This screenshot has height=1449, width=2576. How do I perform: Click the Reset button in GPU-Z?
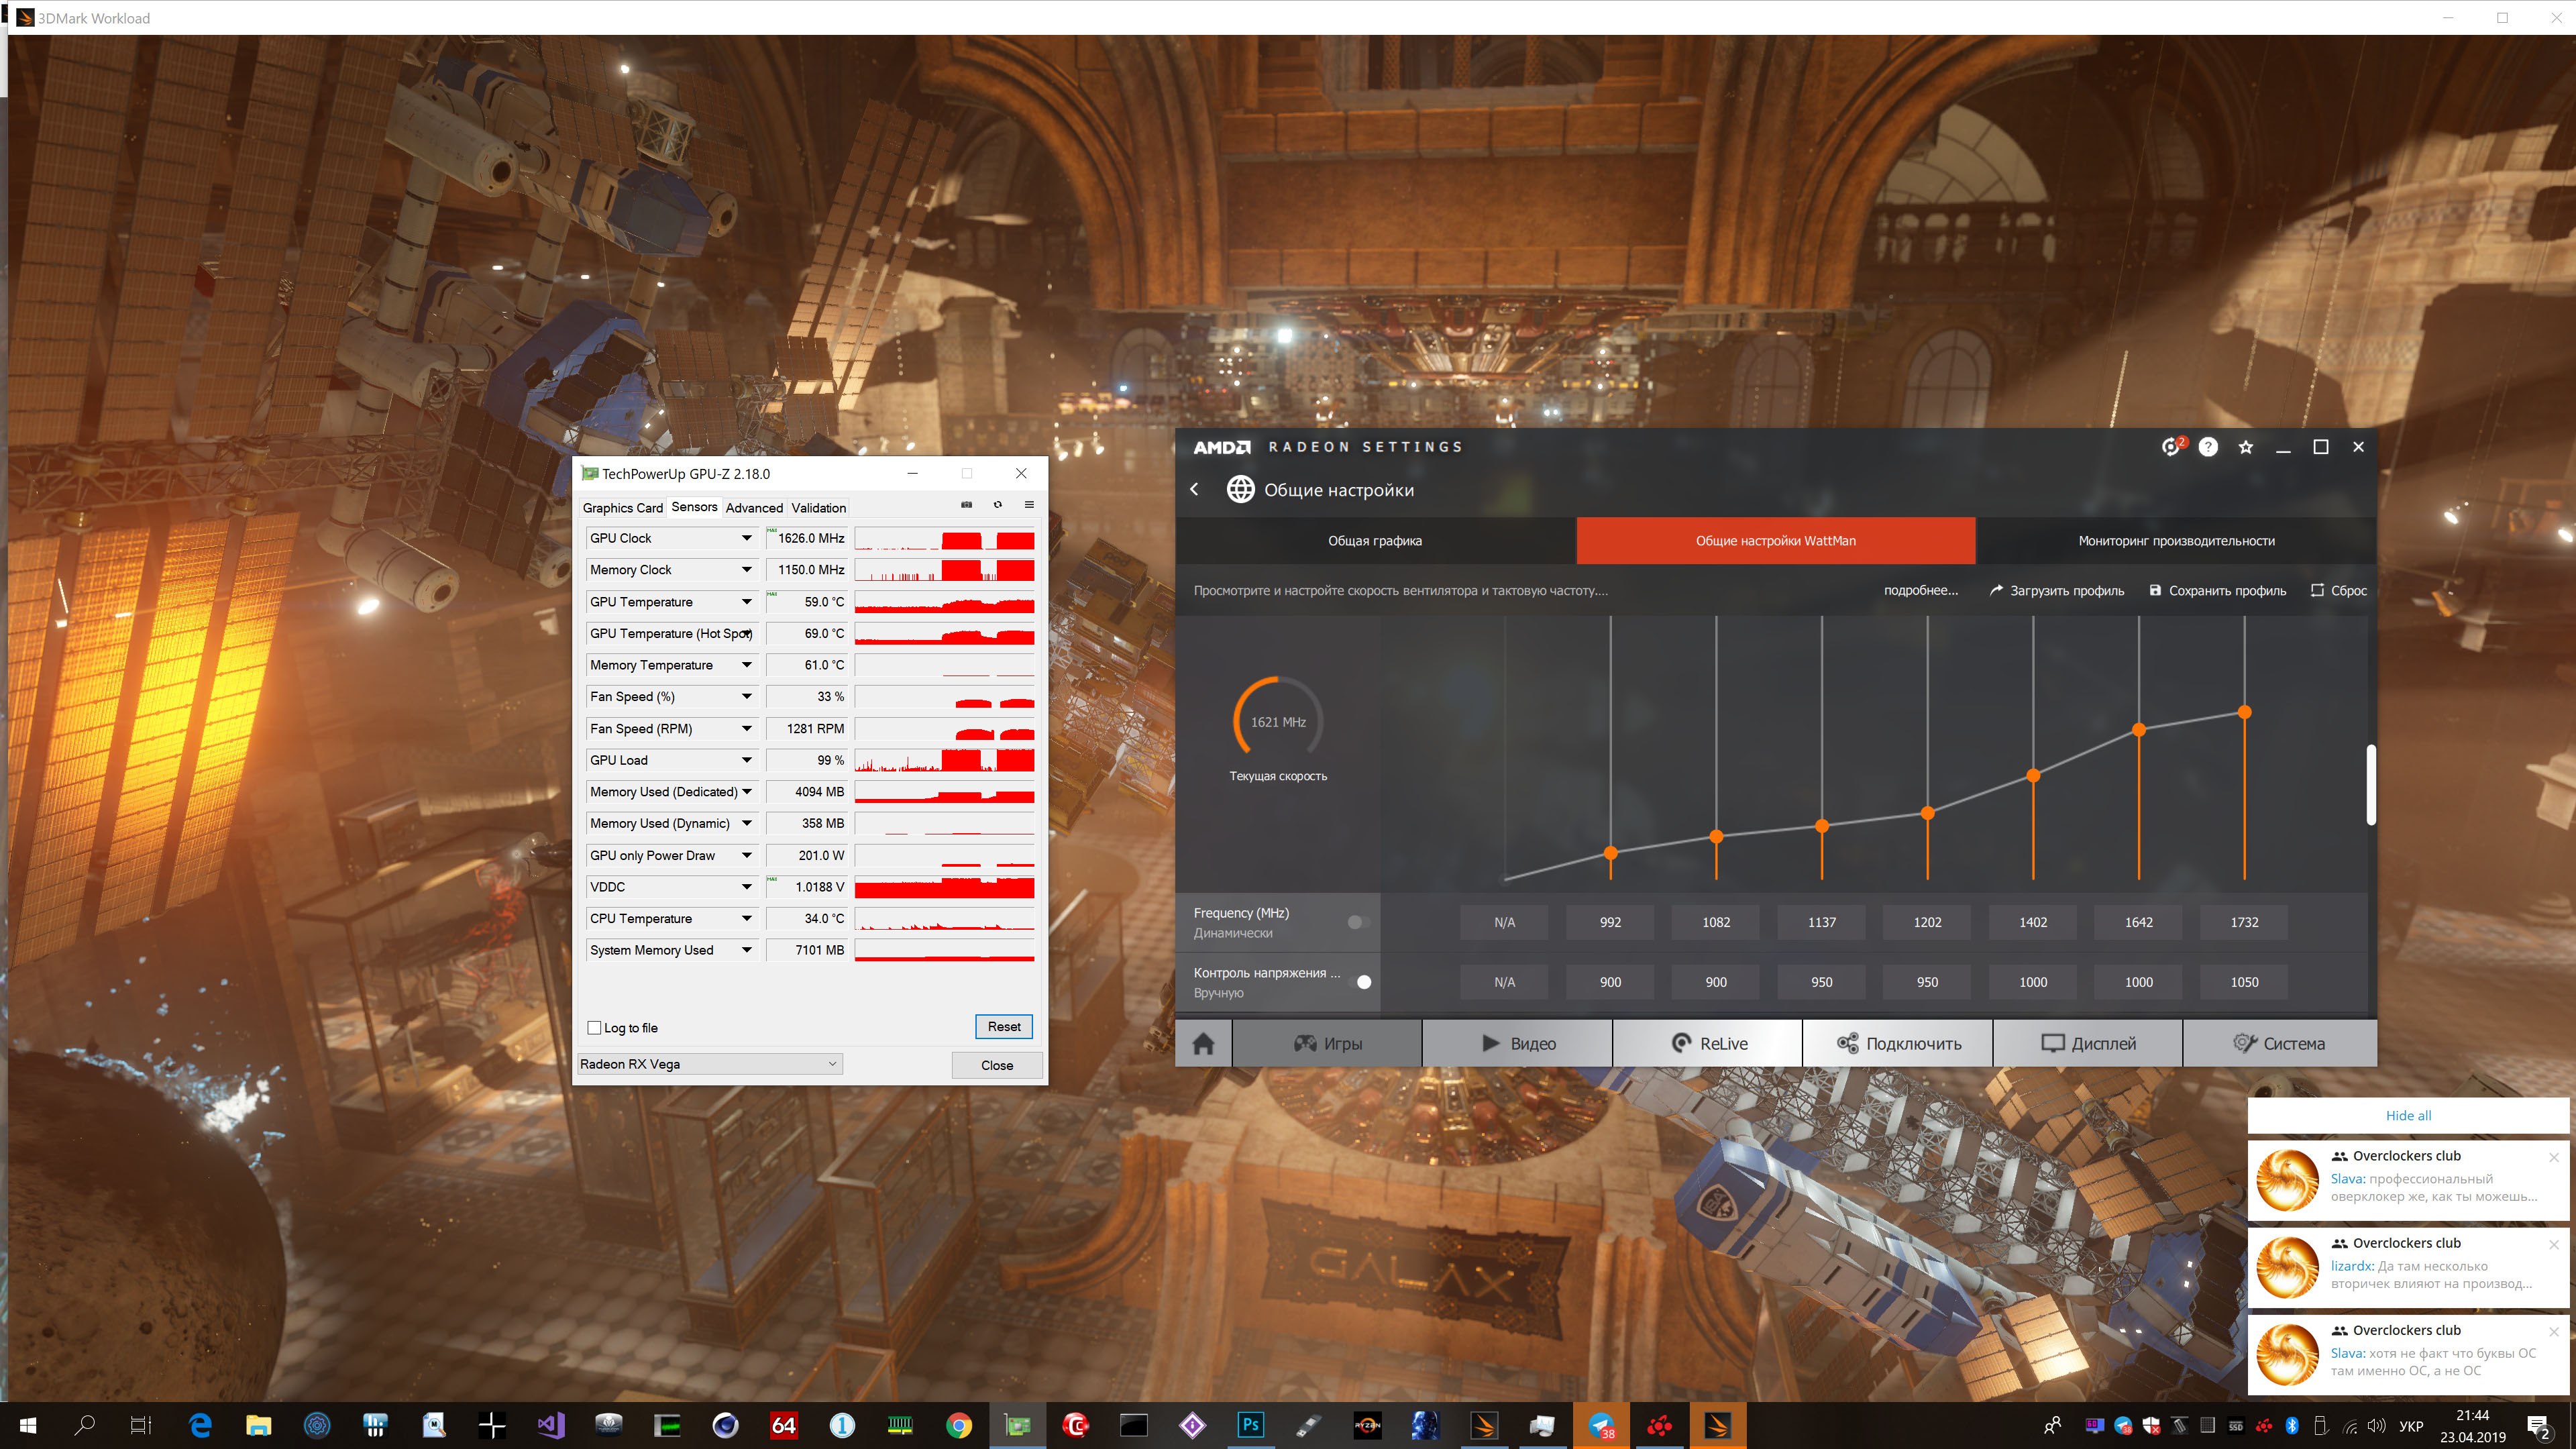pyautogui.click(x=1003, y=1027)
